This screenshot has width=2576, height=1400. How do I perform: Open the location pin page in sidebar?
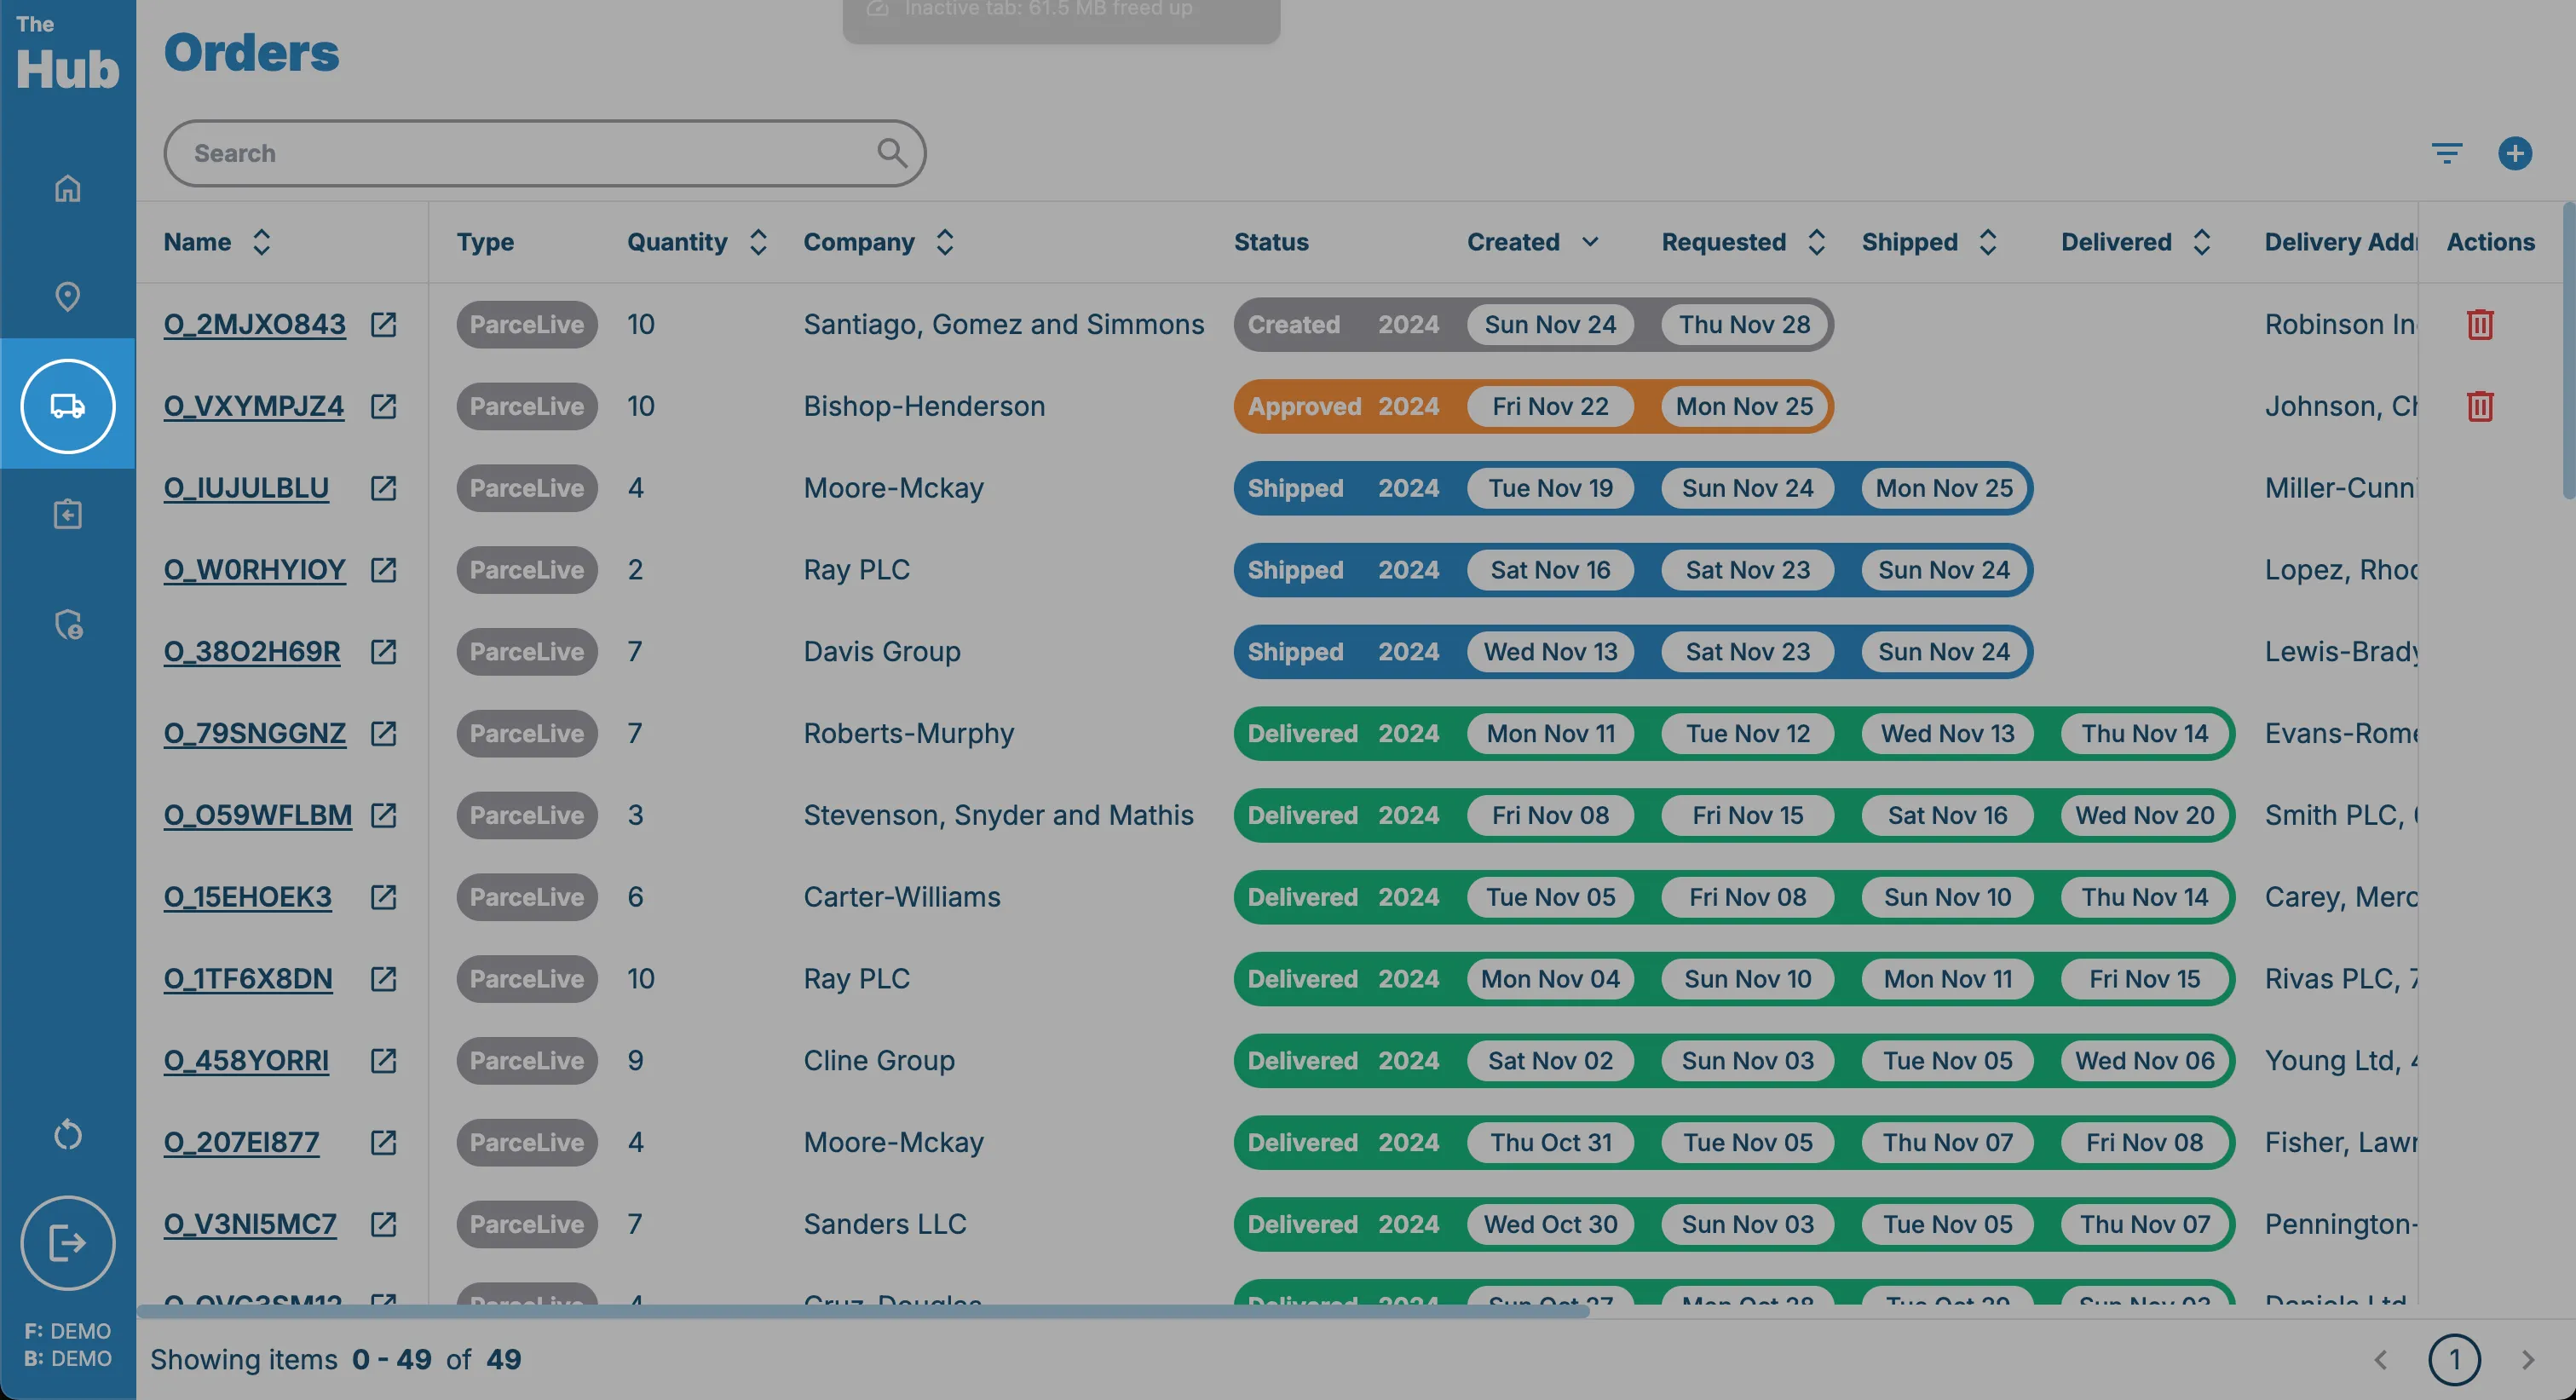coord(67,296)
